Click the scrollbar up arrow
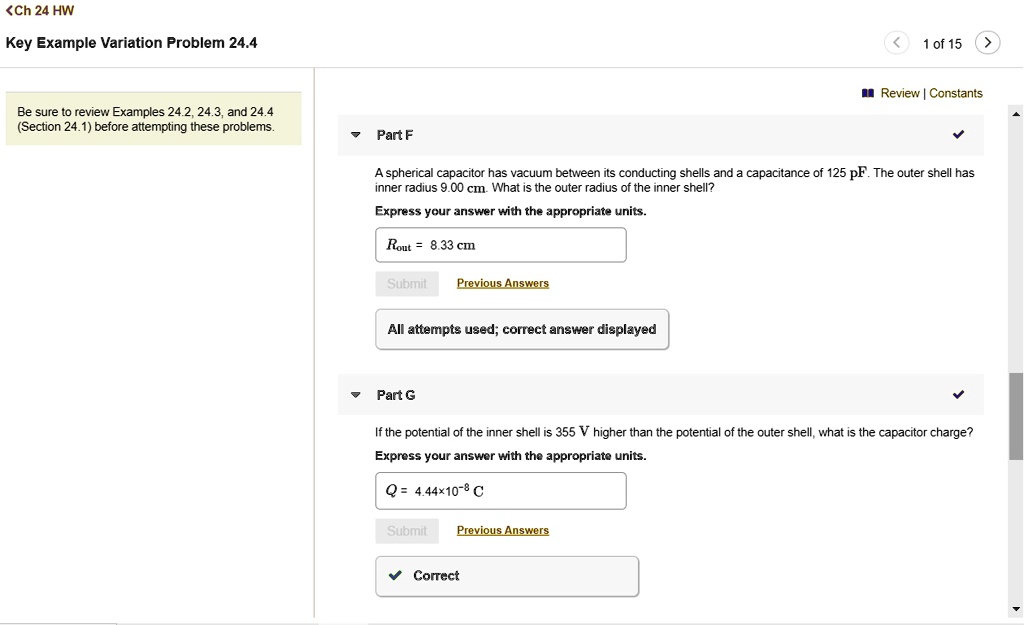This screenshot has width=1024, height=625. [x=1015, y=113]
